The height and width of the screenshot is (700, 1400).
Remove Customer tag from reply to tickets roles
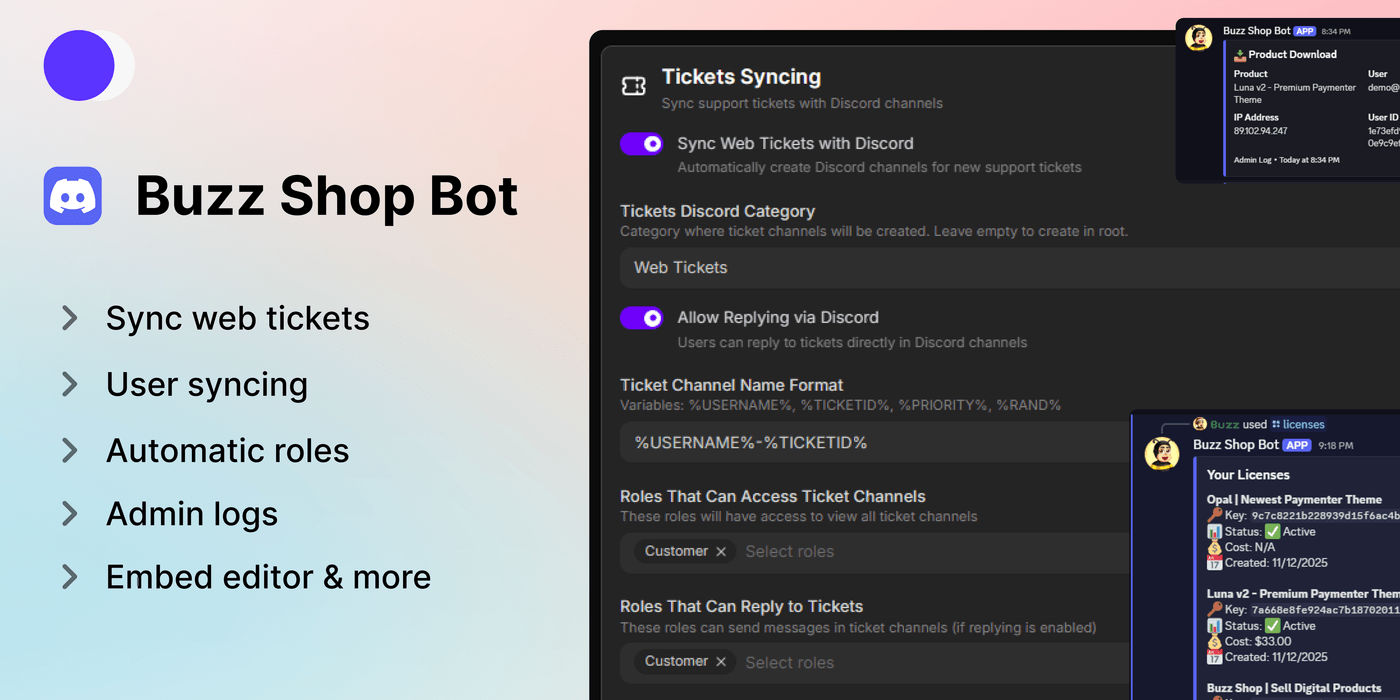(x=721, y=662)
